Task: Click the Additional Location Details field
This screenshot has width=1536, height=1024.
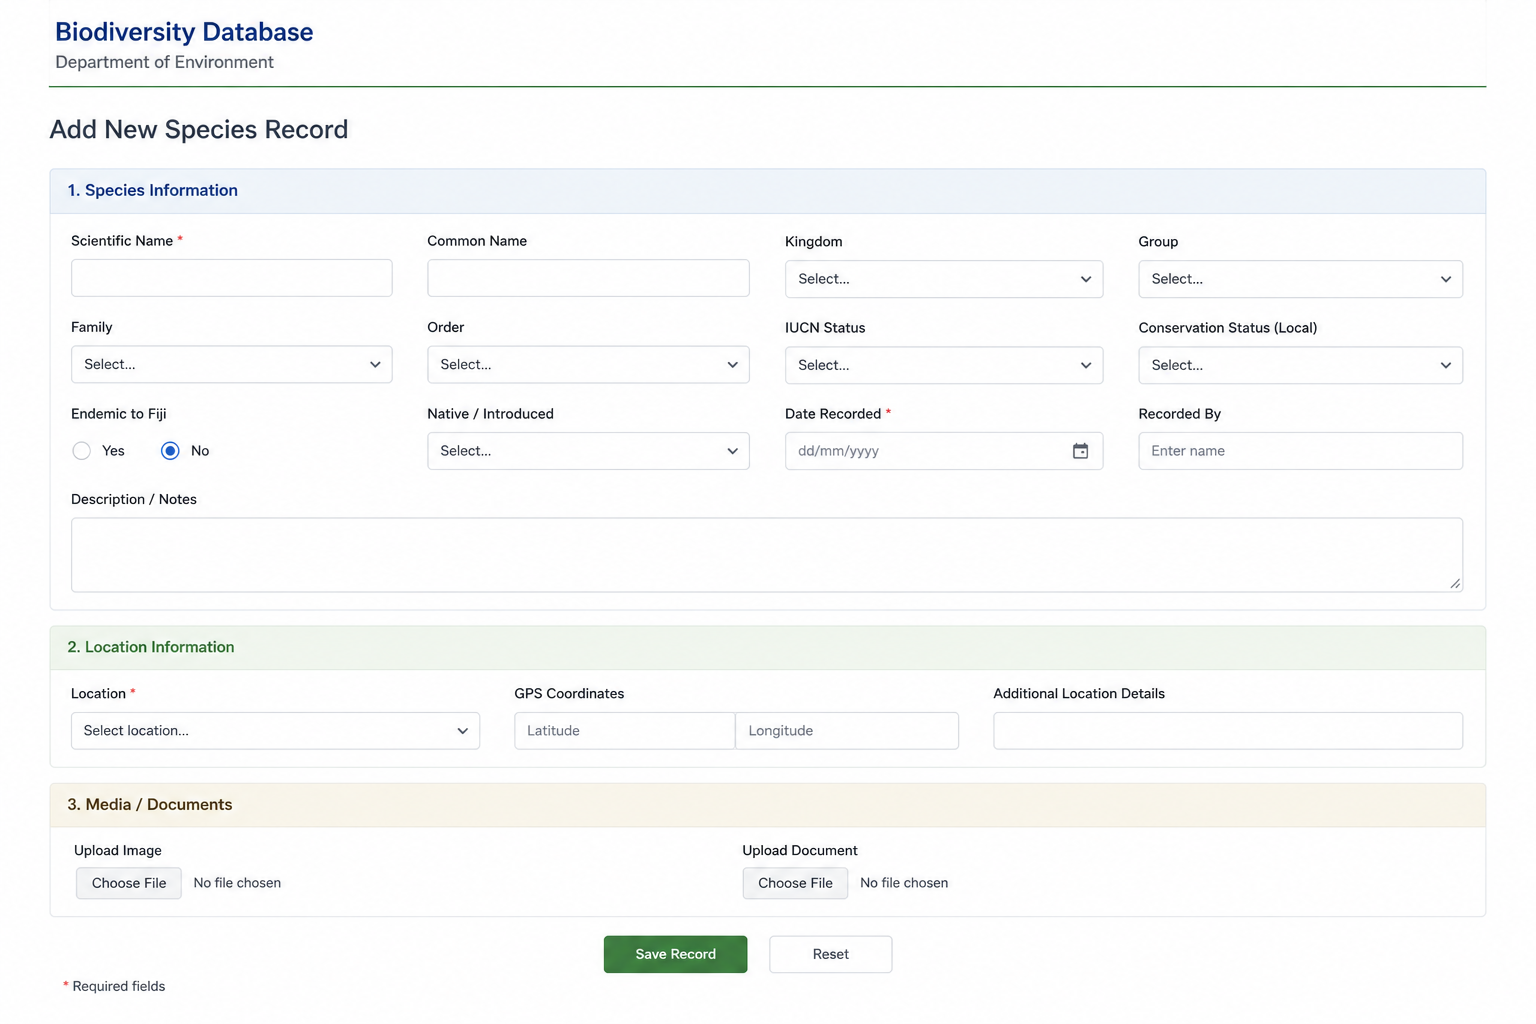Action: 1228,731
